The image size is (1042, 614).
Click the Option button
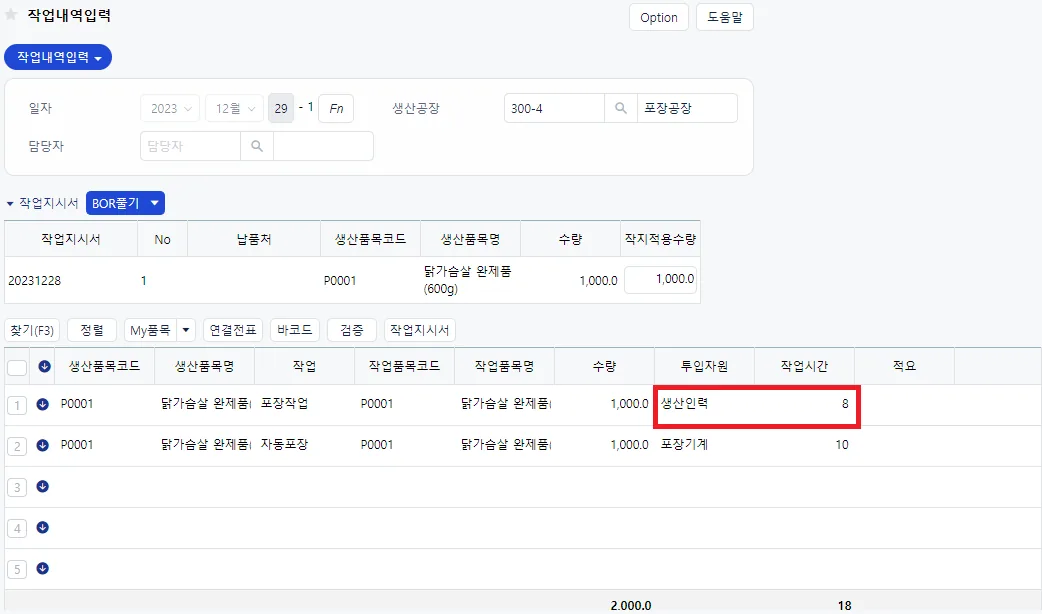659,17
